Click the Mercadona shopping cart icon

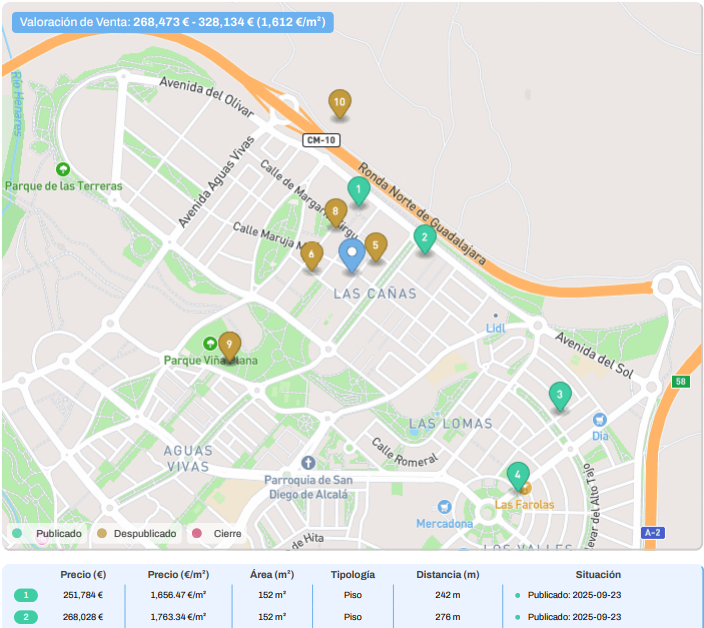(443, 507)
